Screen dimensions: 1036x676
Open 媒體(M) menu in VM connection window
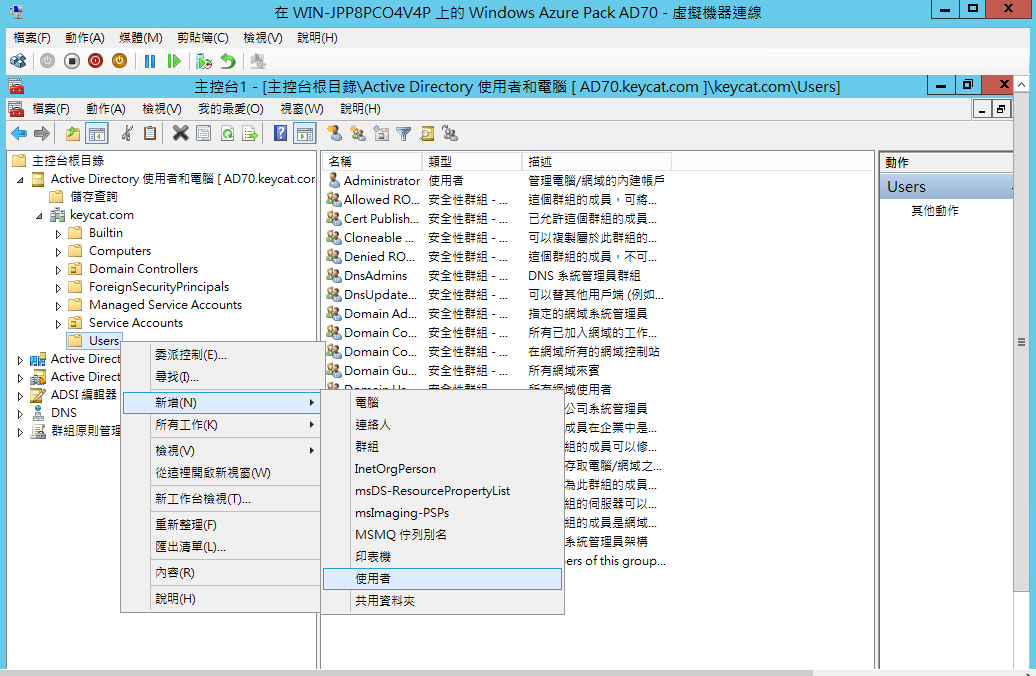141,38
